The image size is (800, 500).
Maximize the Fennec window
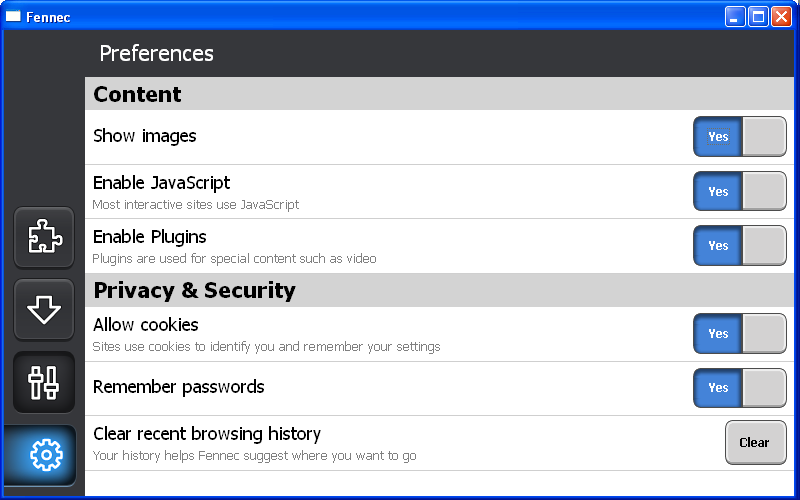[758, 17]
